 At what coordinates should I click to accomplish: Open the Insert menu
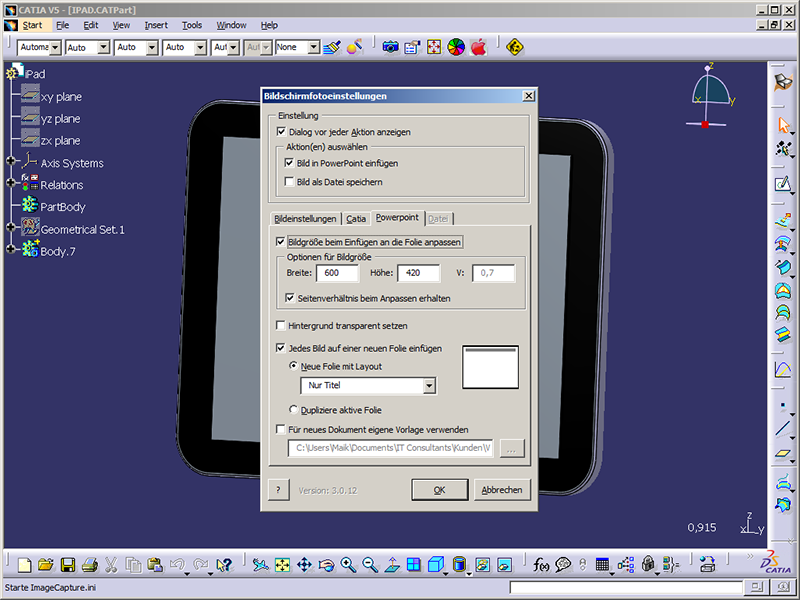click(156, 25)
